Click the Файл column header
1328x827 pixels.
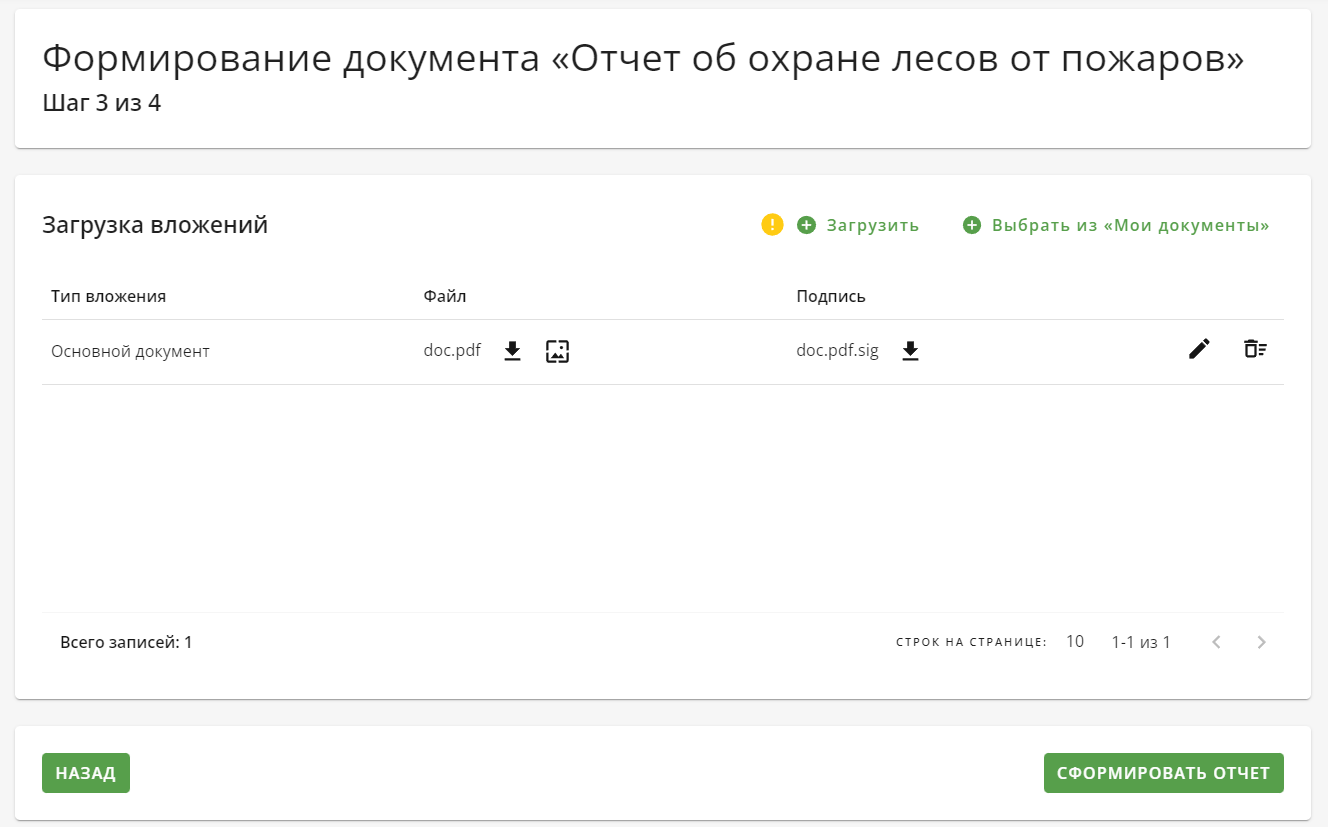point(445,296)
